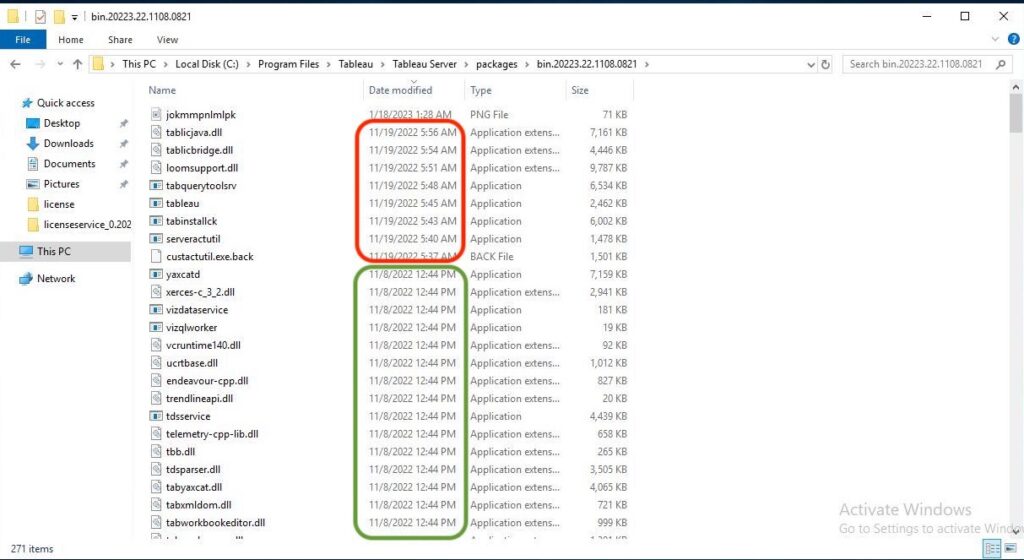
Task: Select Downloads in the navigation pane
Action: tap(69, 143)
